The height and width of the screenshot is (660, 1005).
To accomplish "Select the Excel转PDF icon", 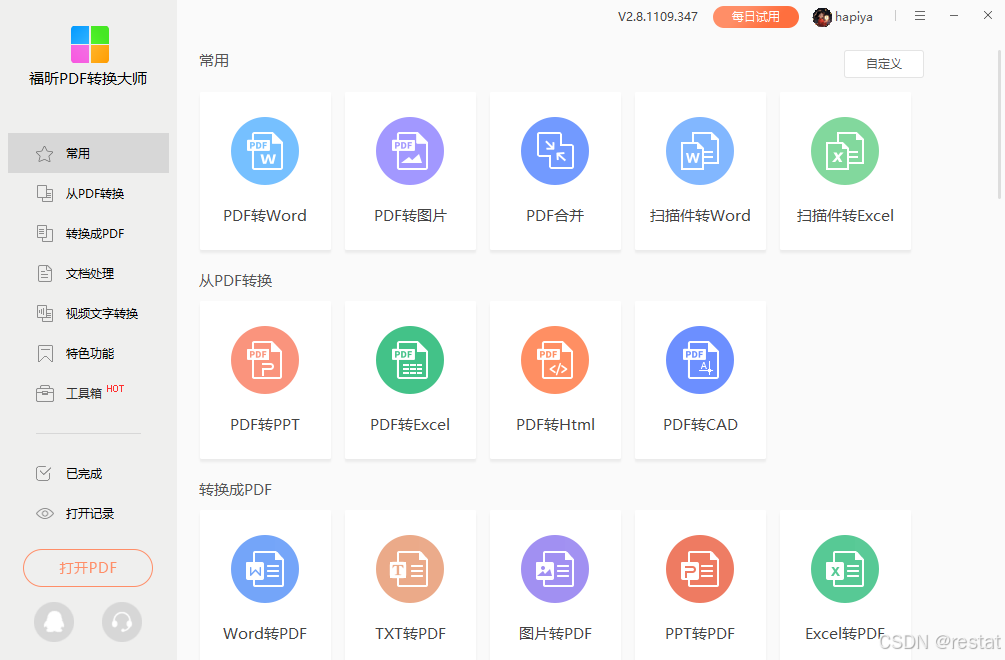I will pyautogui.click(x=845, y=569).
